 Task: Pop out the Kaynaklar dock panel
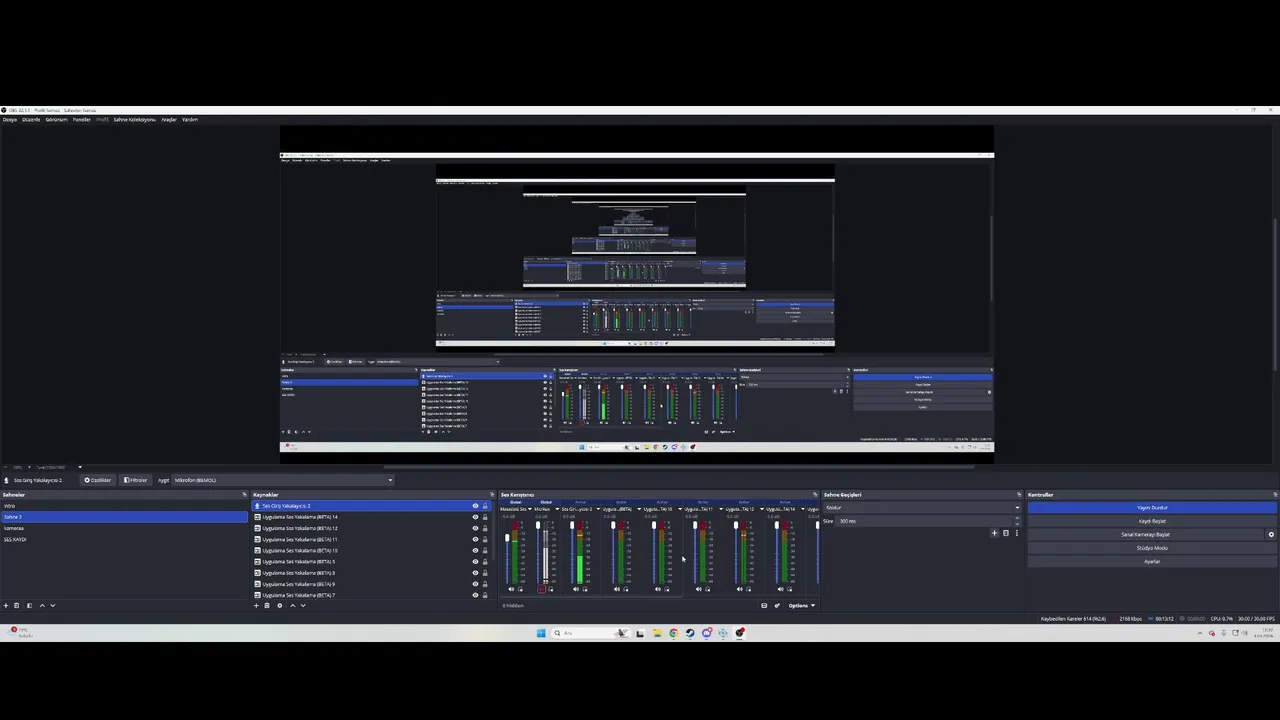(x=491, y=495)
